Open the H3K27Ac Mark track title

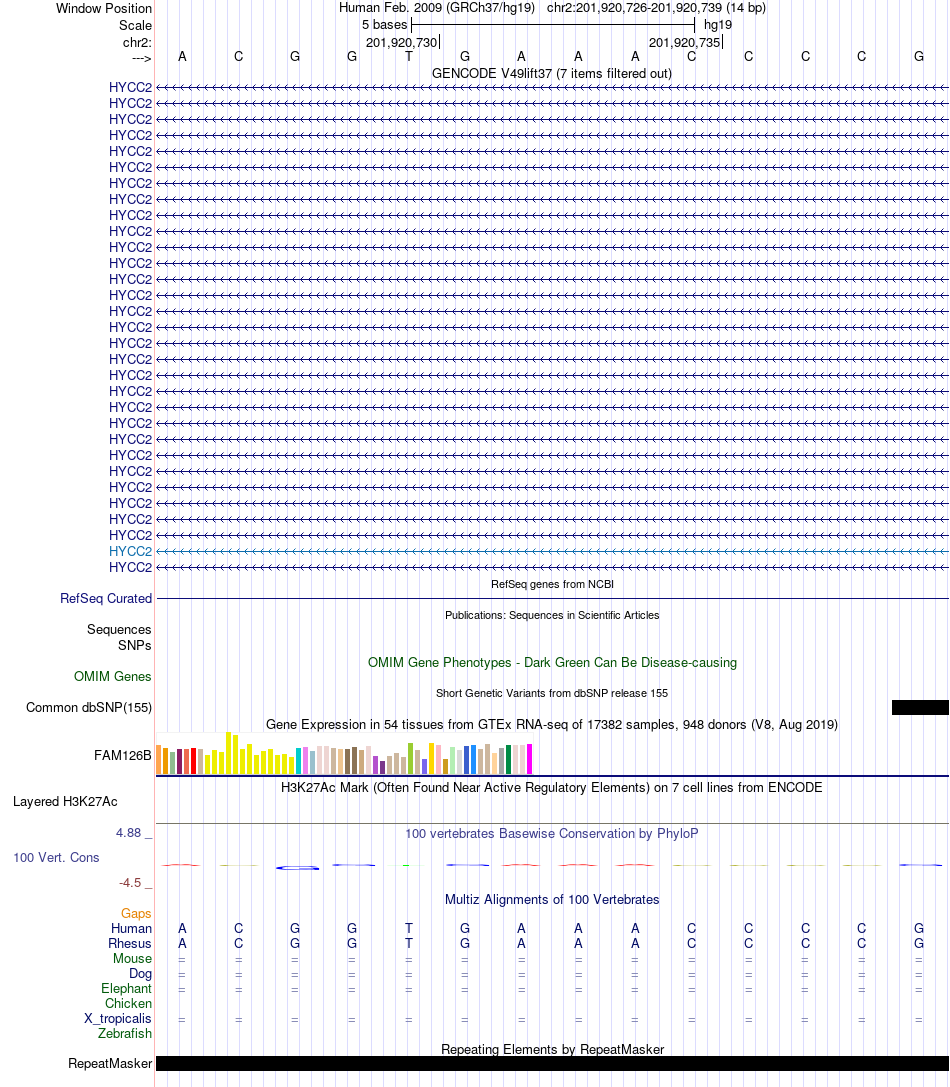coord(552,788)
